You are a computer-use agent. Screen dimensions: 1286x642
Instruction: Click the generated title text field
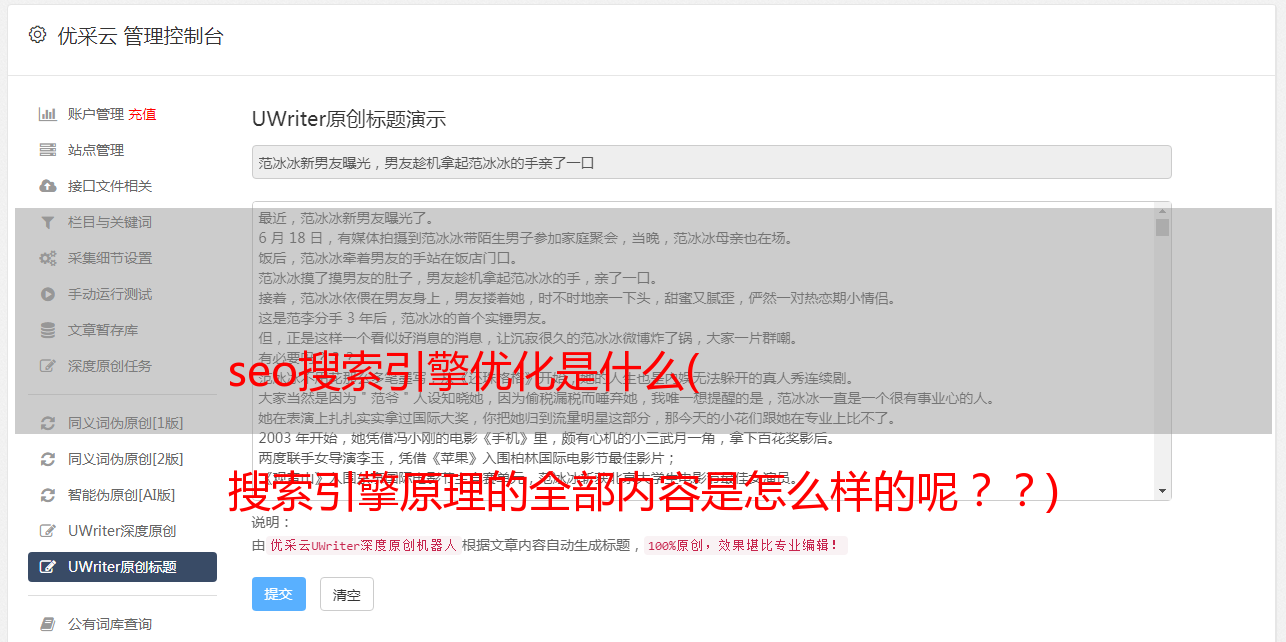[711, 162]
